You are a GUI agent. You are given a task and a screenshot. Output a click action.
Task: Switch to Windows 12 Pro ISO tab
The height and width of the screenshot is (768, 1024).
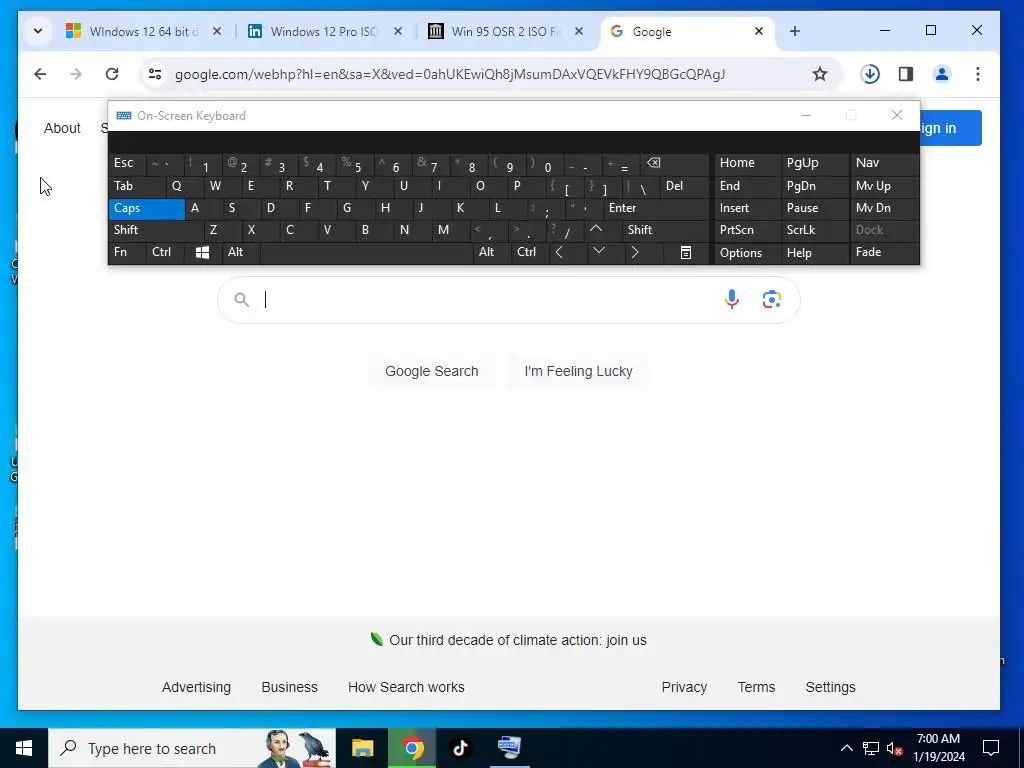tap(324, 31)
